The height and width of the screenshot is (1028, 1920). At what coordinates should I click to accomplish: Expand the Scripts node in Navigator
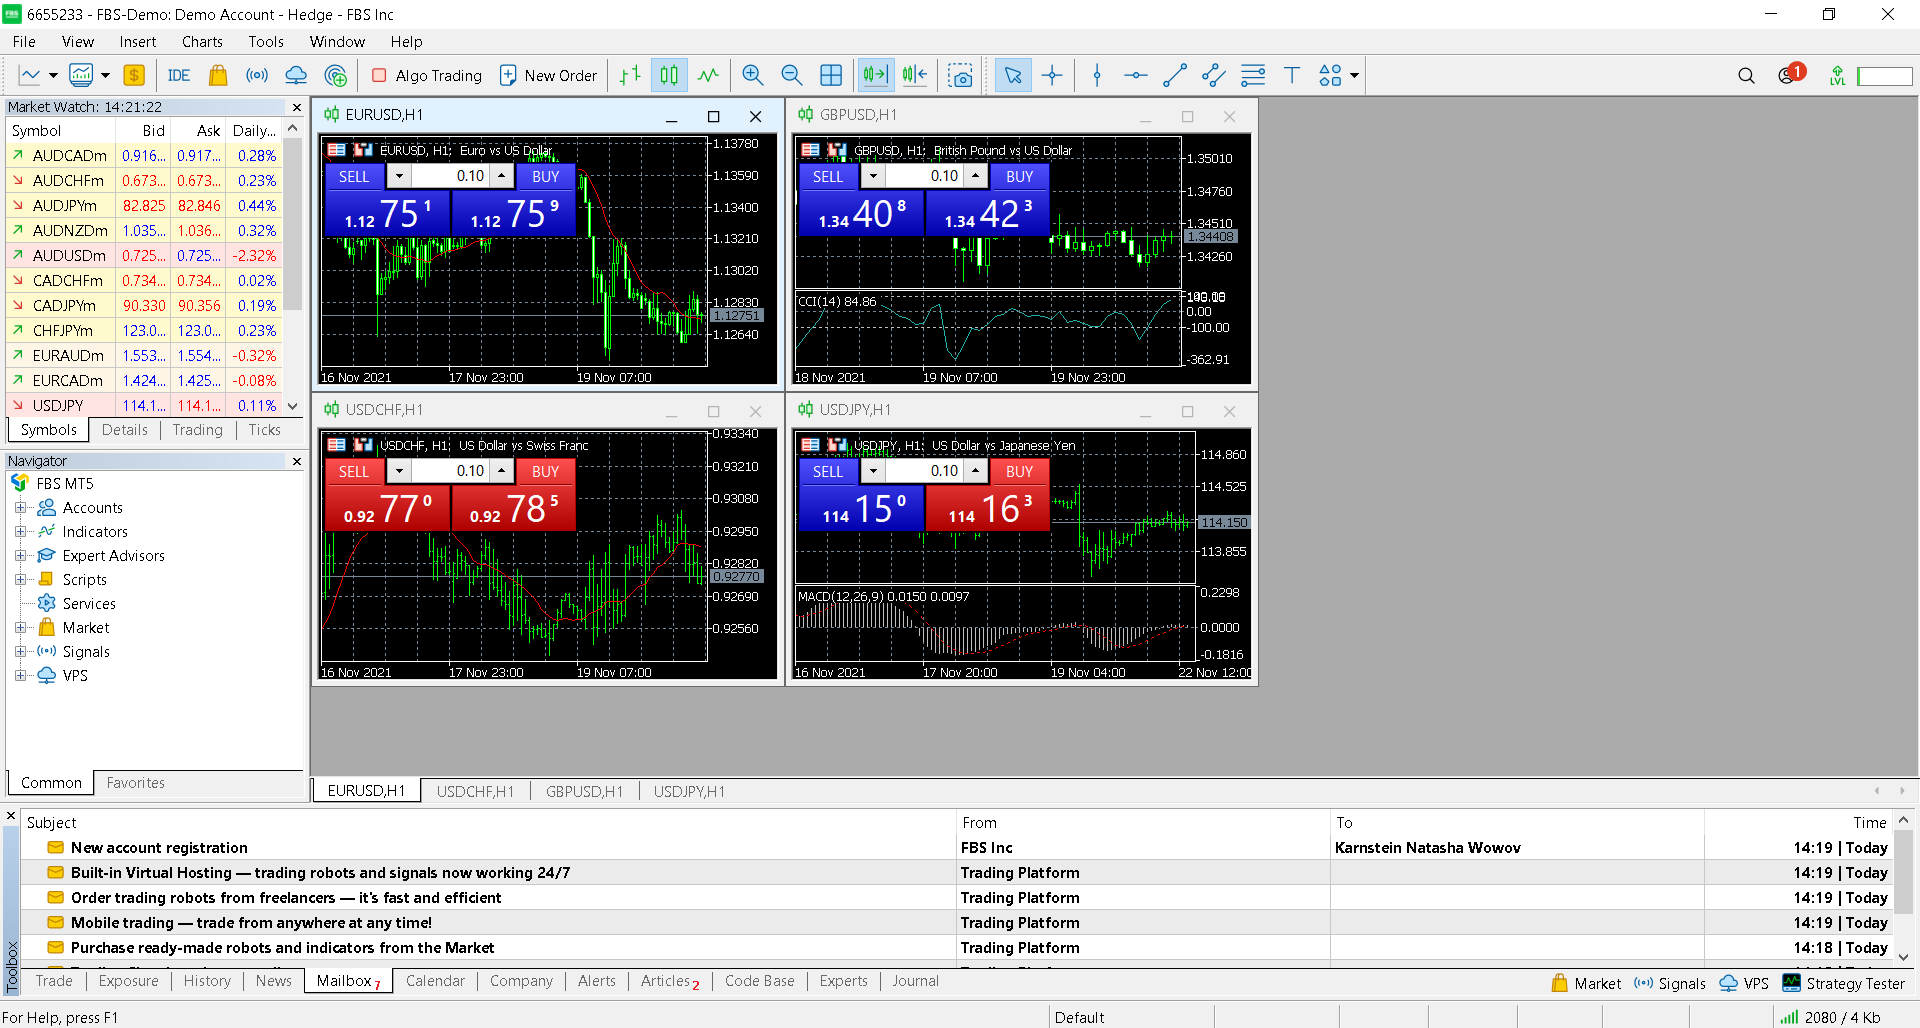point(20,580)
